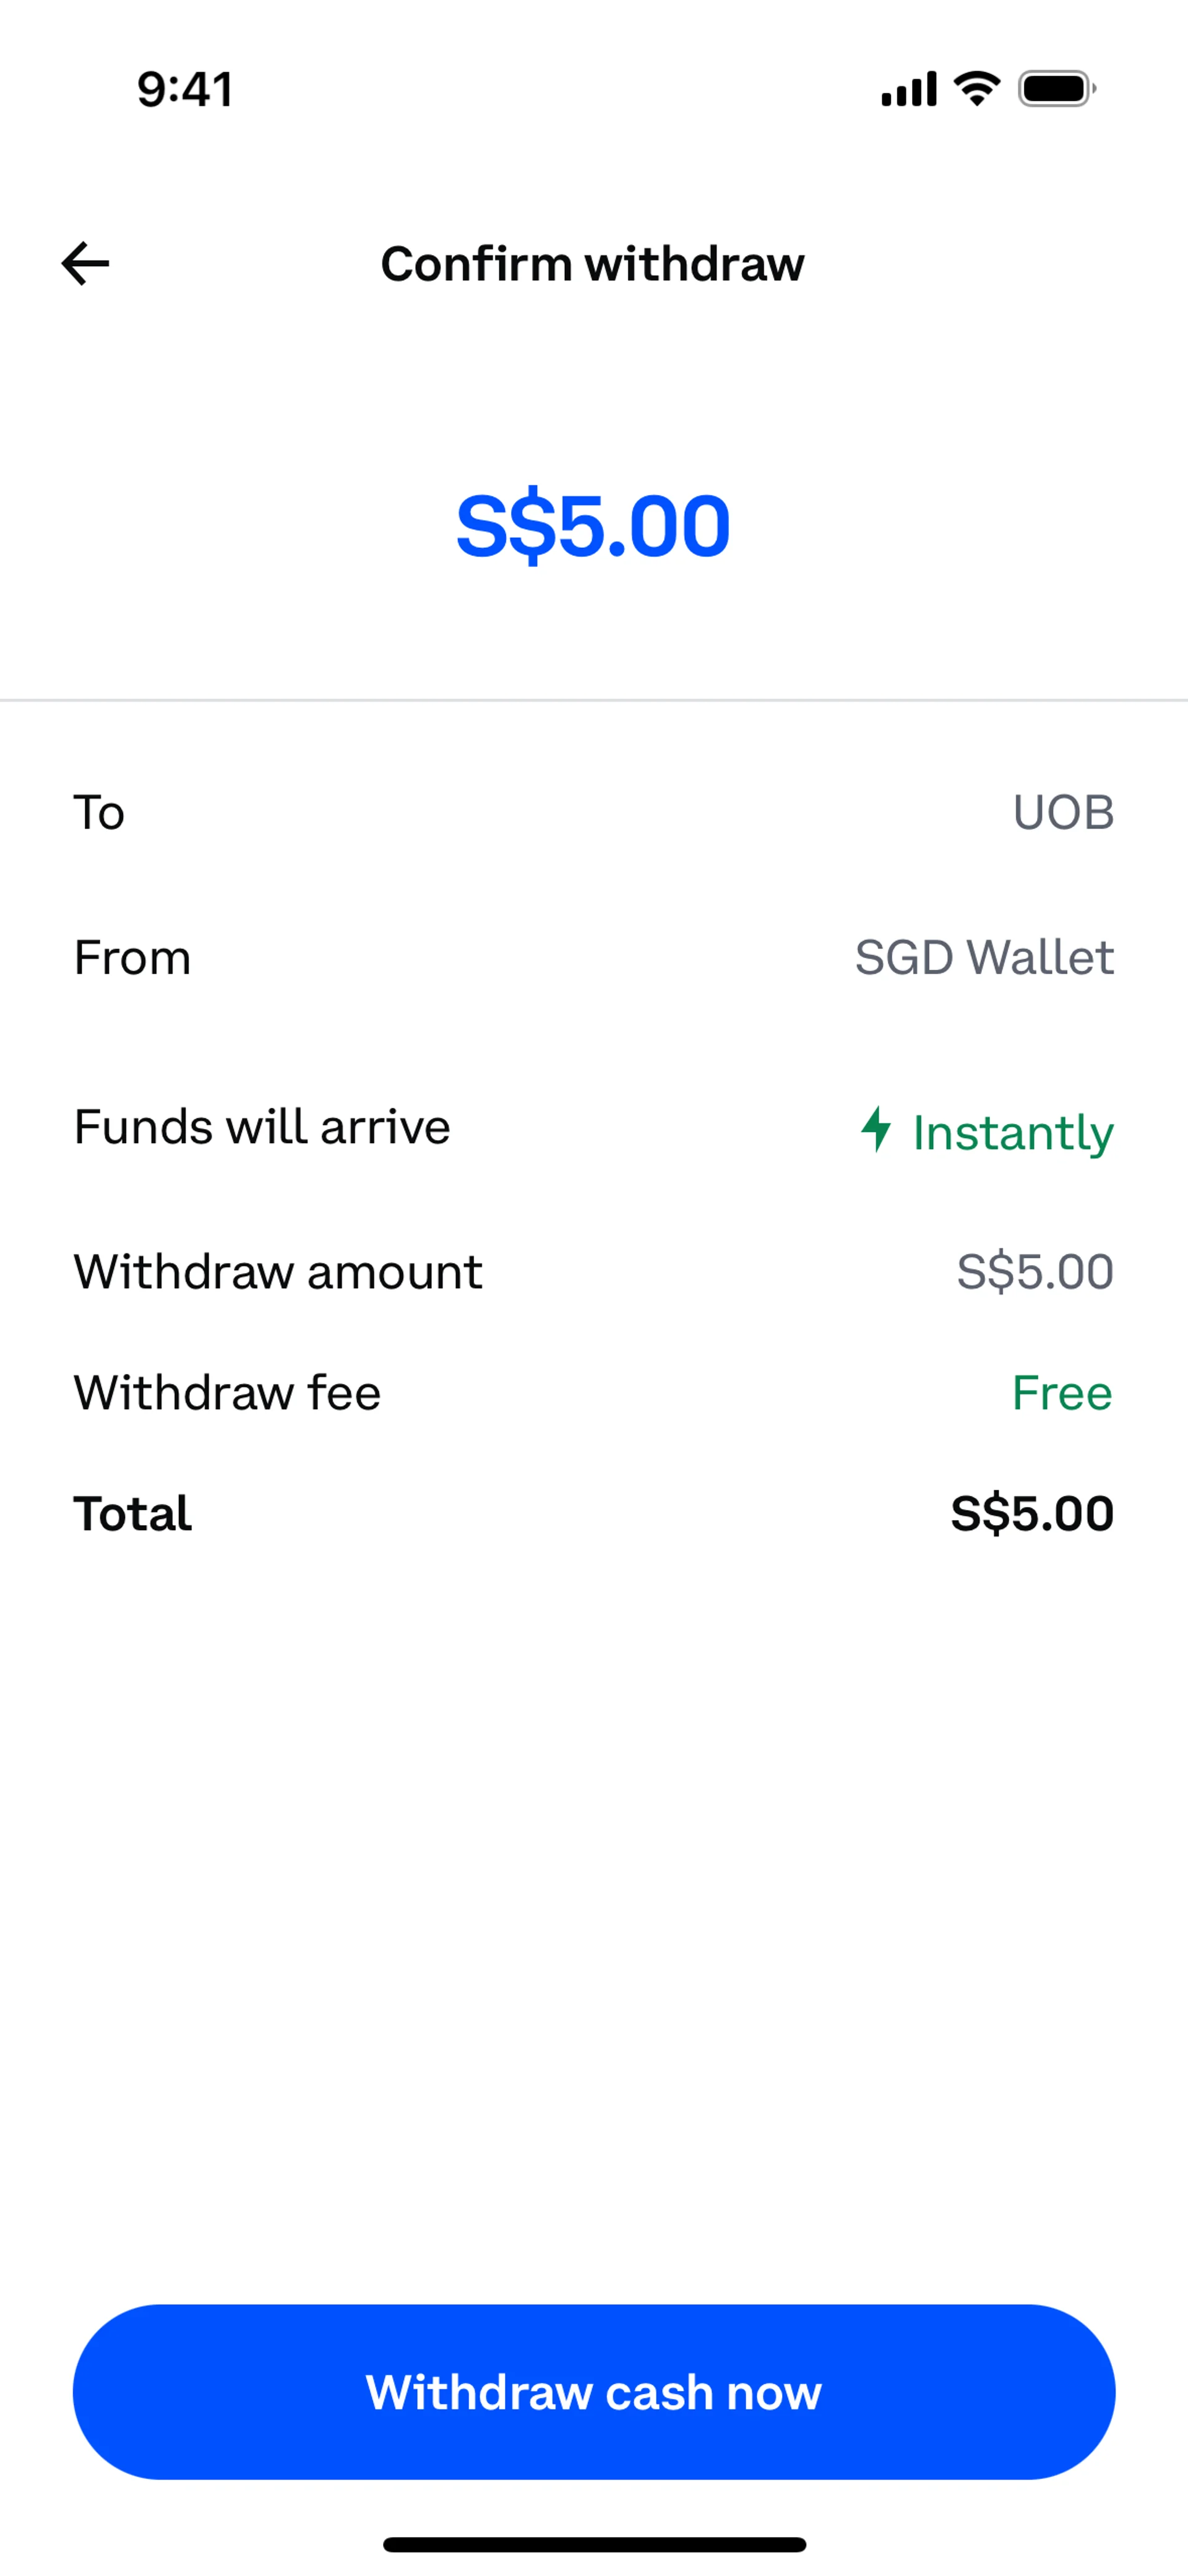Tap the Withdraw amount S$5.00 value

click(1035, 1272)
